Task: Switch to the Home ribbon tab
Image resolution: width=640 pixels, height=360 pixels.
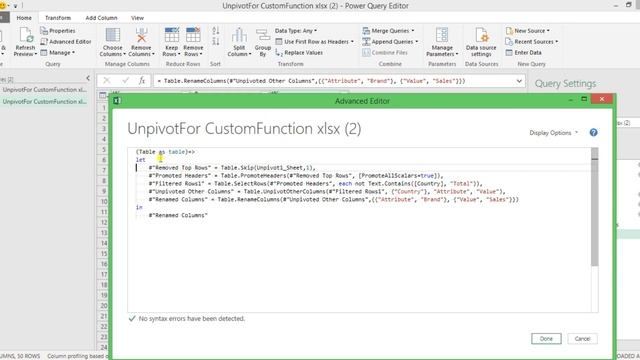Action: click(x=24, y=18)
